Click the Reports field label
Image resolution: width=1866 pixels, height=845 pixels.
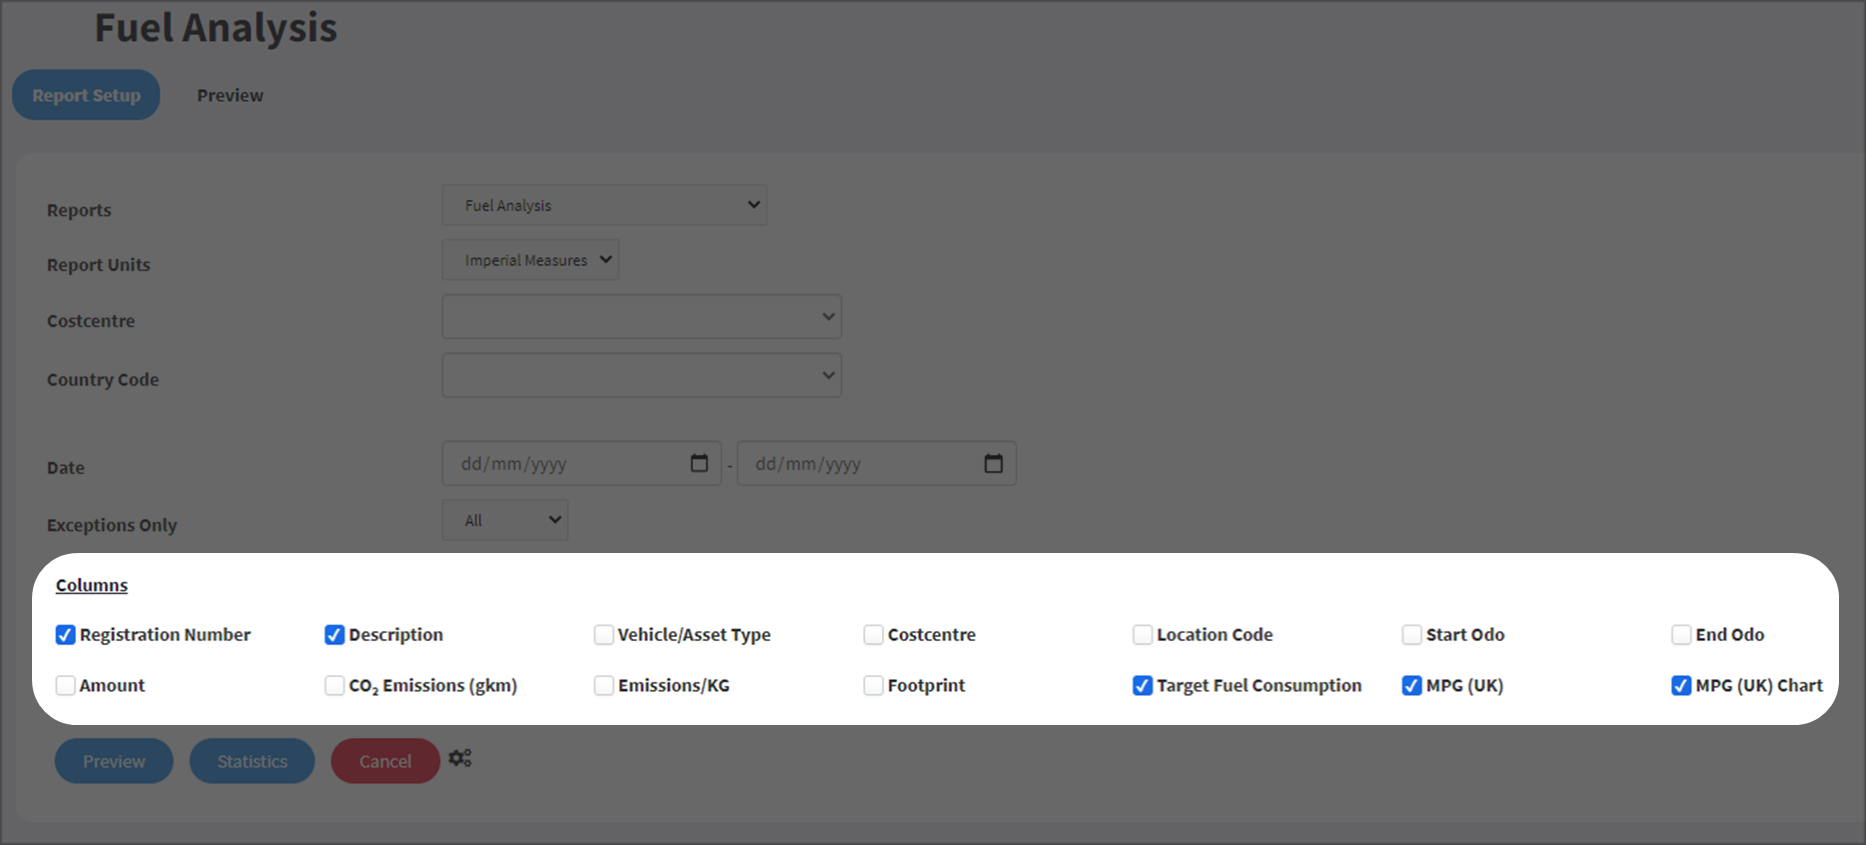coord(79,210)
